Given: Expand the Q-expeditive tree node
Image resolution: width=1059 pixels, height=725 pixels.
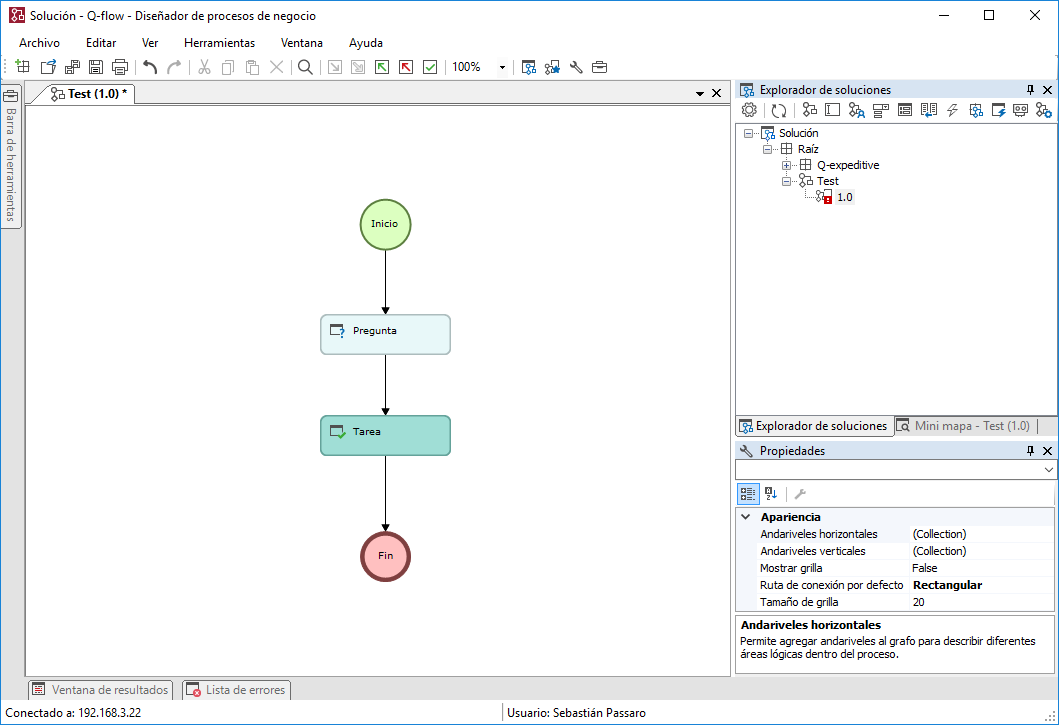Looking at the screenshot, I should click(786, 165).
